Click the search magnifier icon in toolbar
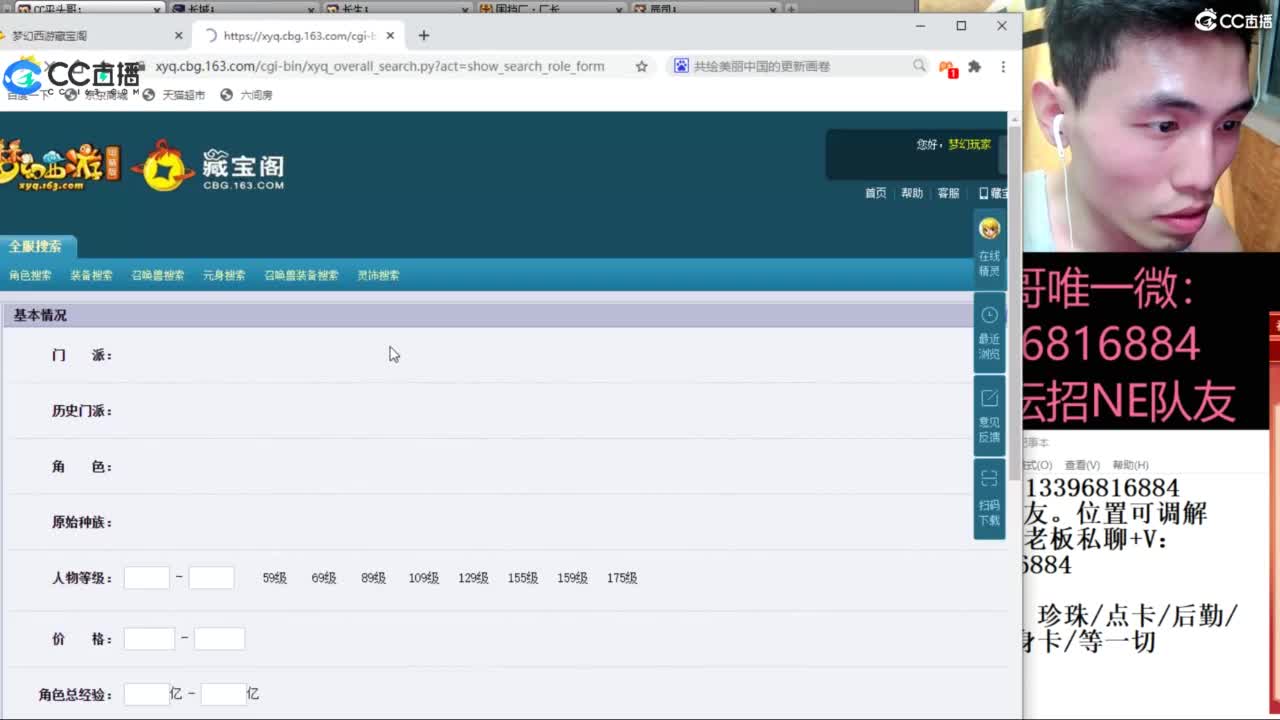Image resolution: width=1280 pixels, height=720 pixels. [919, 66]
